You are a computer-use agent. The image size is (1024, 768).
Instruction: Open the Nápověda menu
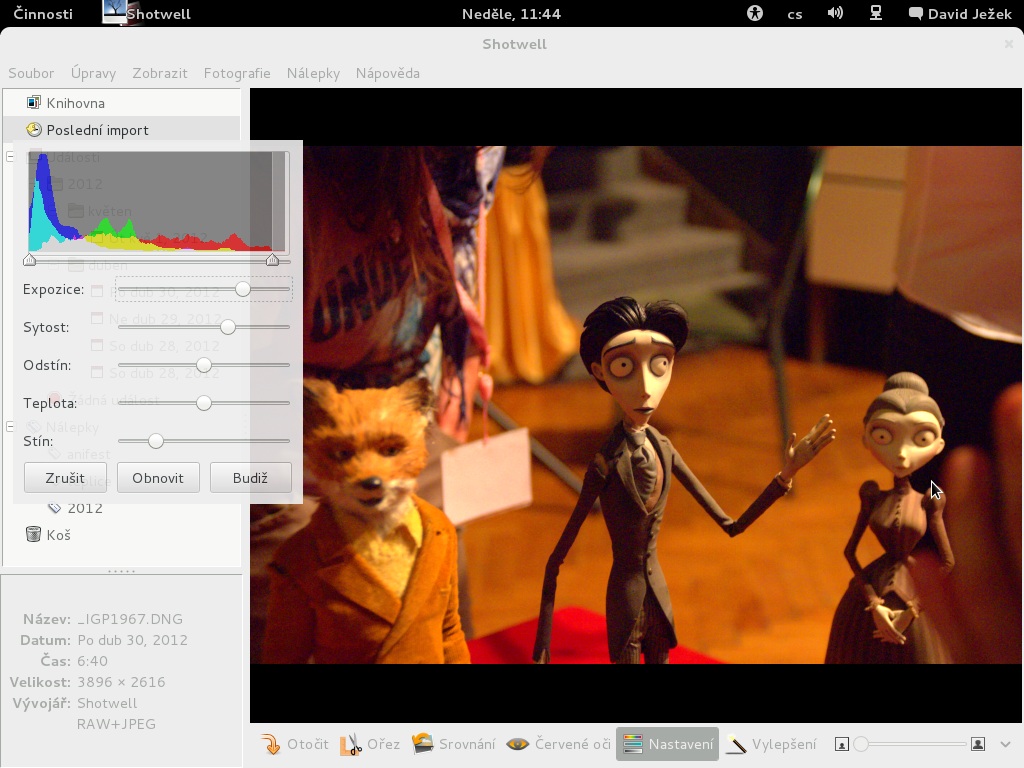click(x=388, y=73)
